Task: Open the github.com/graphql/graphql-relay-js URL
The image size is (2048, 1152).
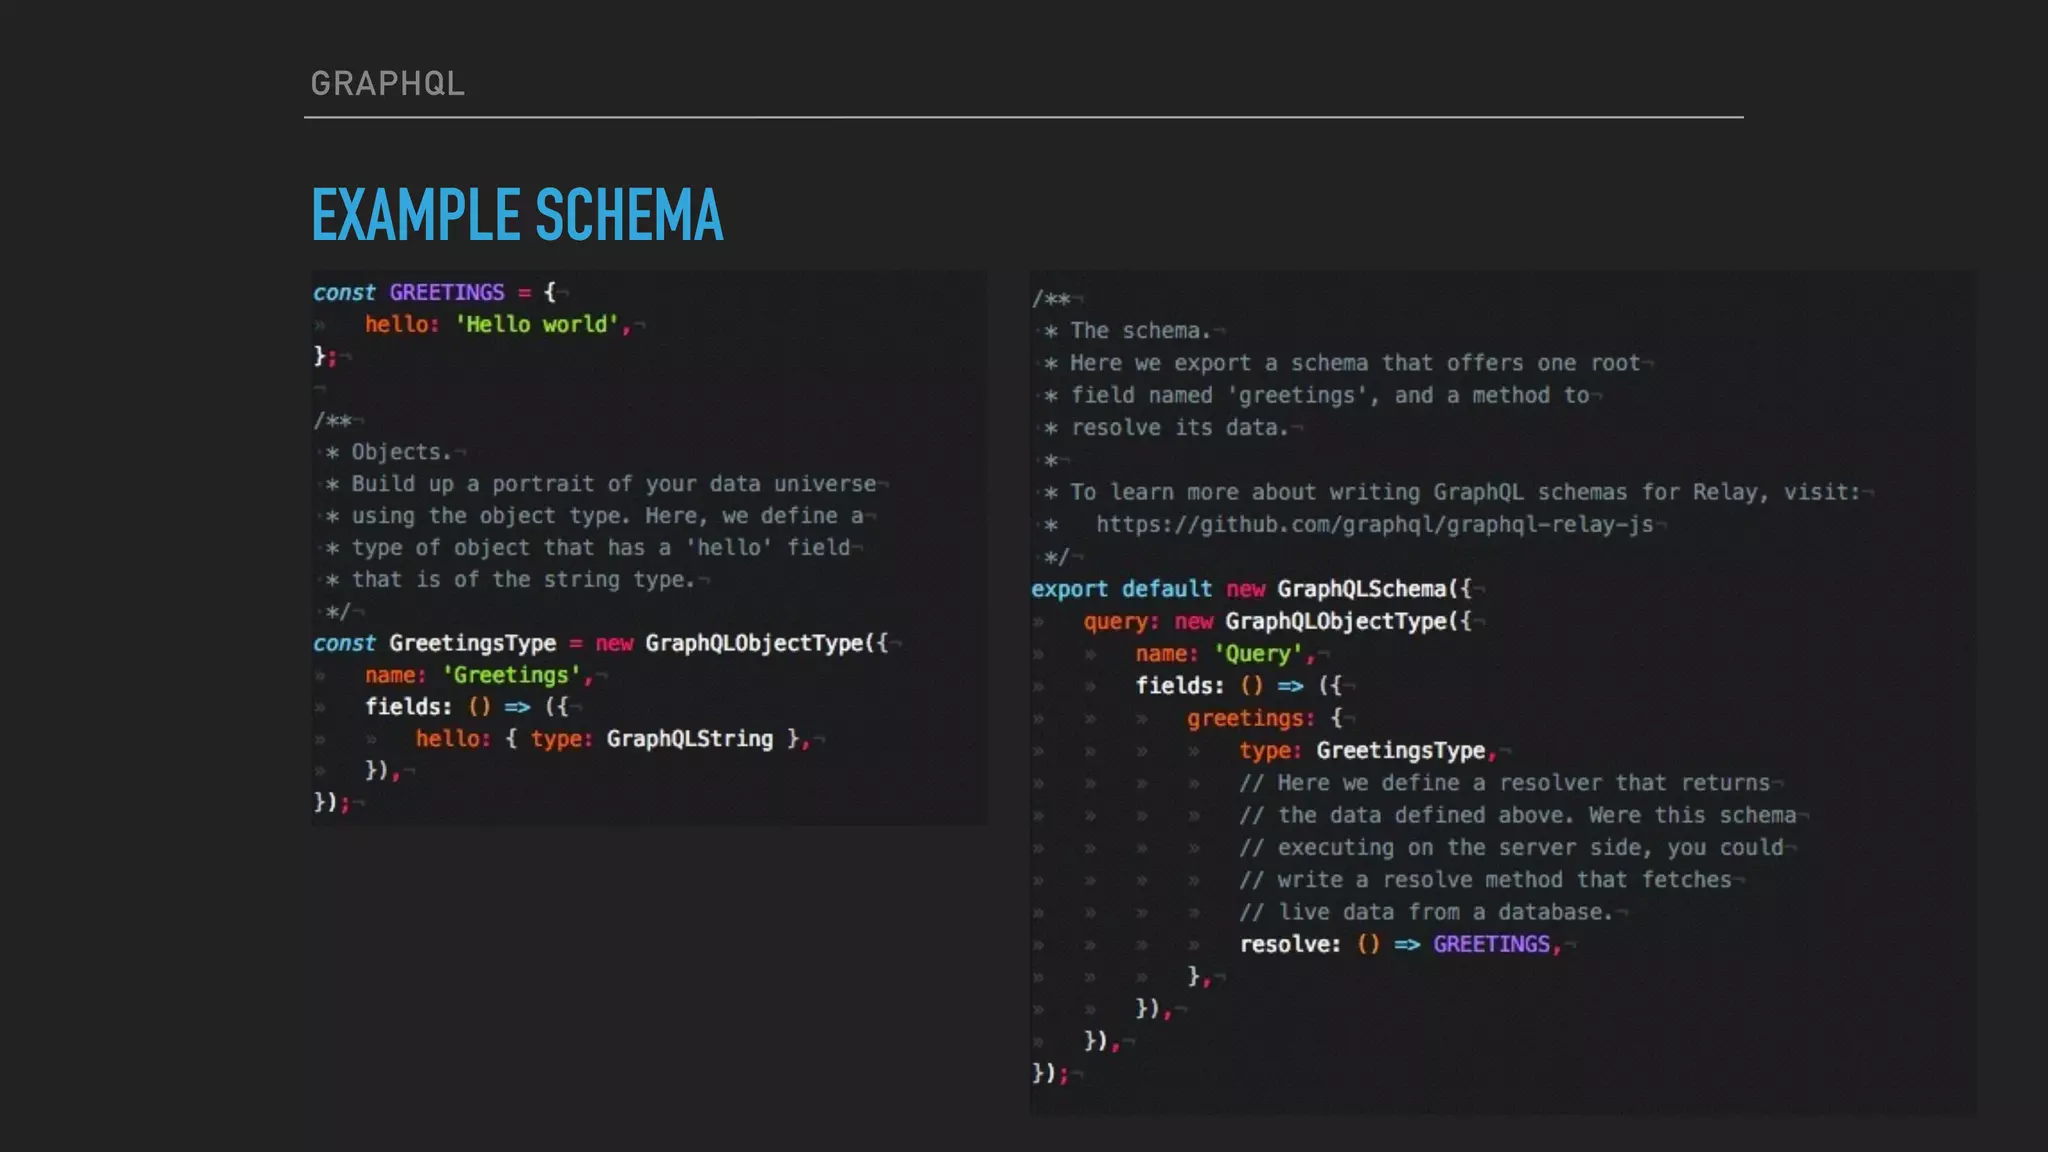Action: [x=1374, y=525]
